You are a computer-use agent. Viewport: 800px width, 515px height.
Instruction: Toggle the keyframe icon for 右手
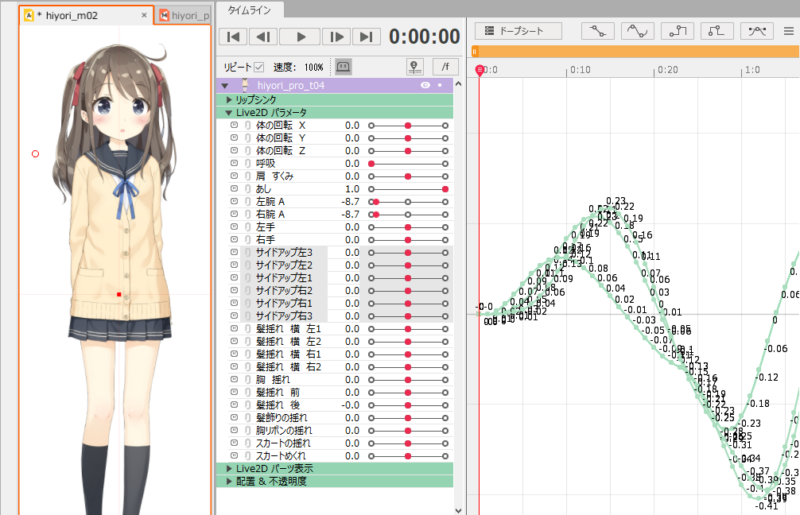(234, 239)
